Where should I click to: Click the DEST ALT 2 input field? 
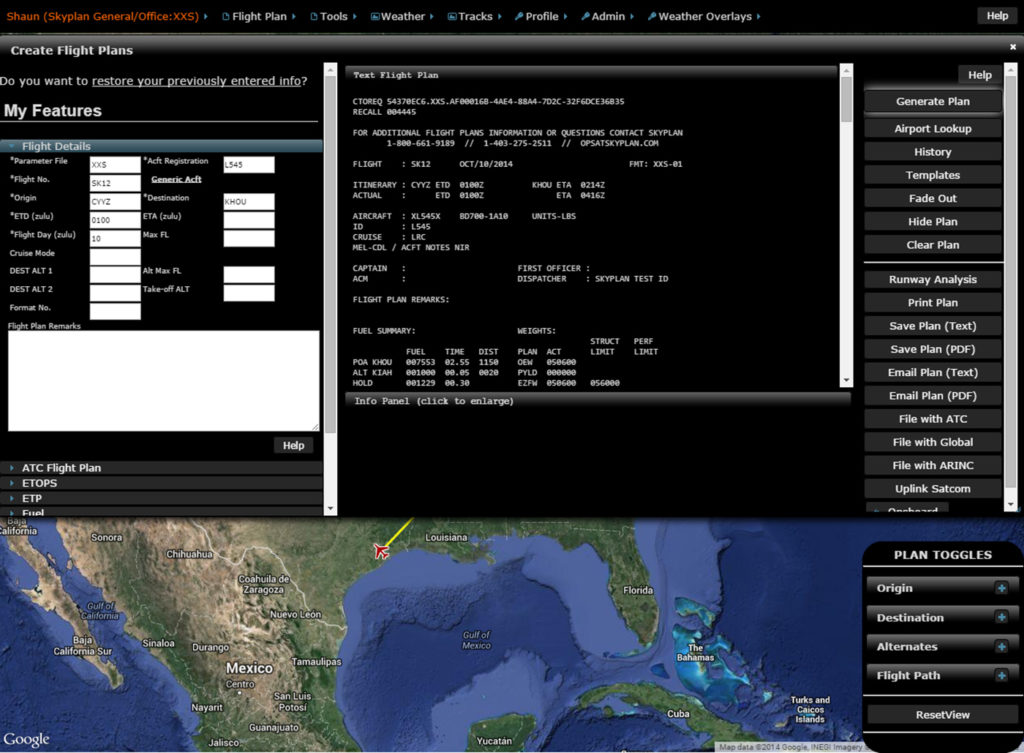coord(115,293)
